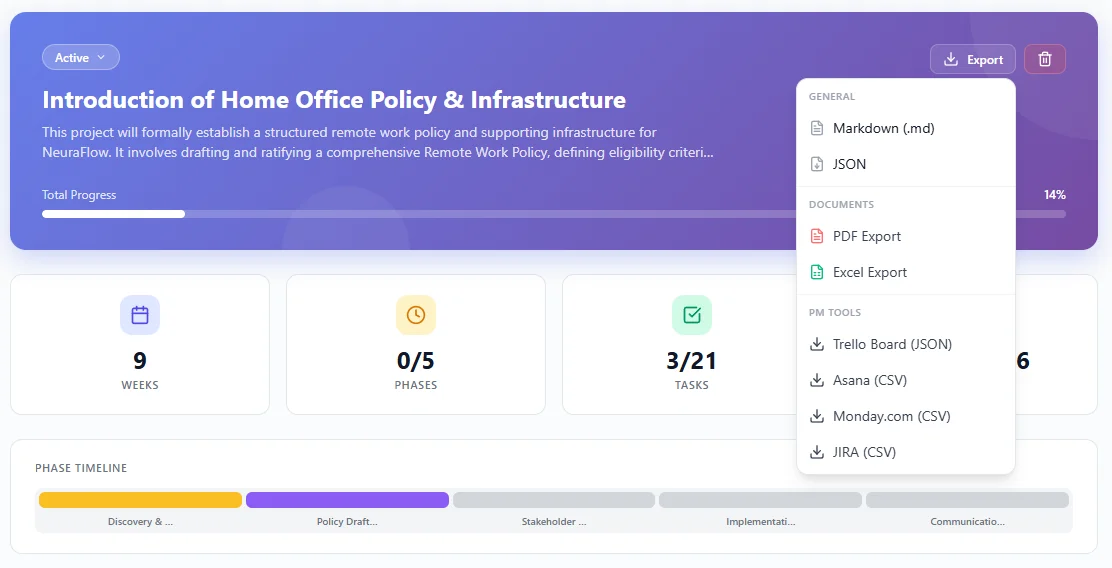
Task: Click the yellow Discovery phase timeline bar
Action: coord(140,500)
